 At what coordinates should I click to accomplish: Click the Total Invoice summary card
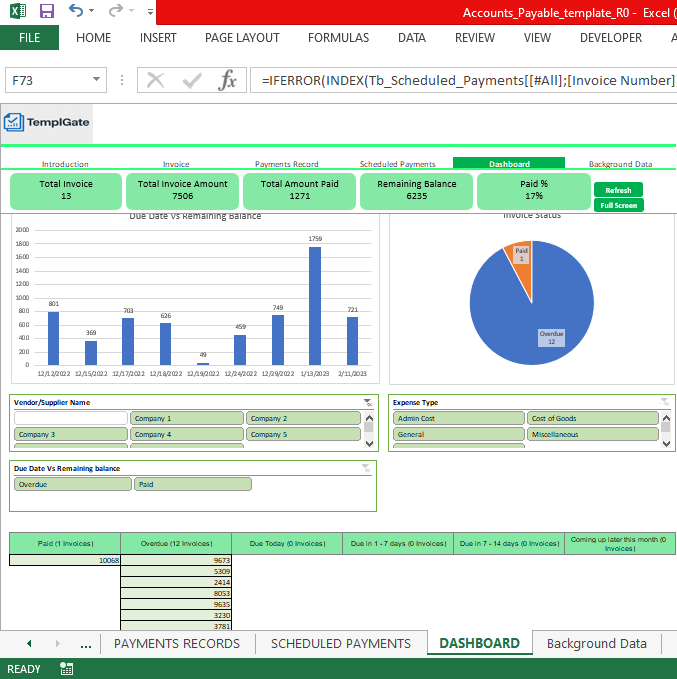click(x=66, y=191)
